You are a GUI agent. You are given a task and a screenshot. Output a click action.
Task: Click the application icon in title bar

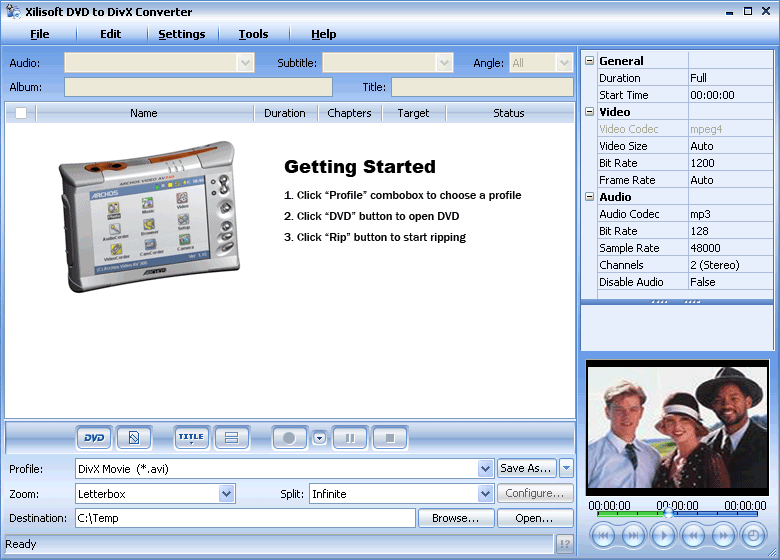(x=13, y=11)
